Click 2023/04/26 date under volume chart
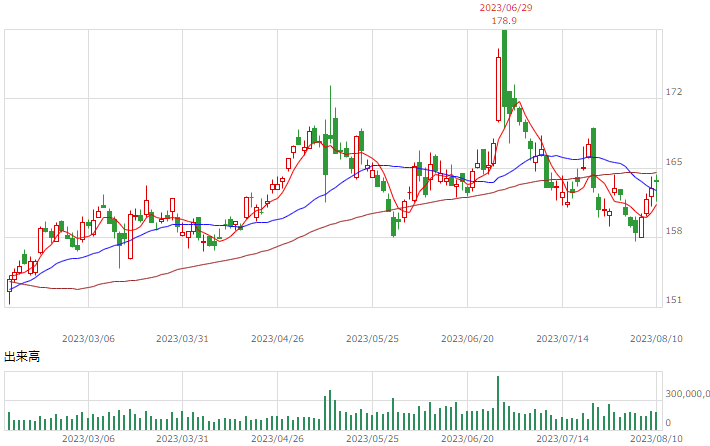This screenshot has height=446, width=710. pos(278,439)
